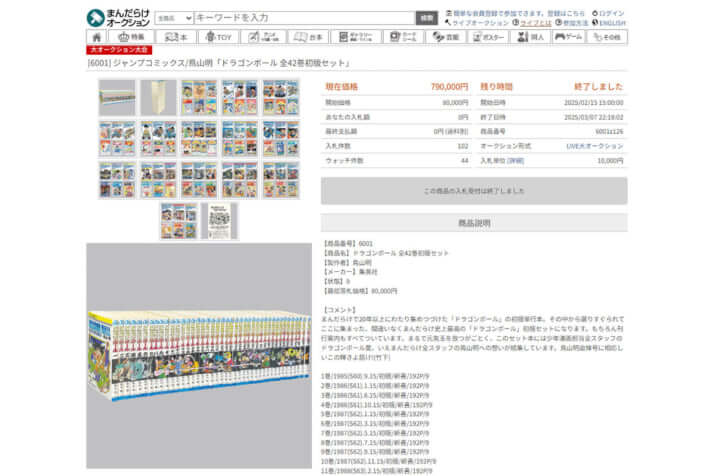Open the orange ライブとは link
Viewport: 714px width, 476px height.
click(x=536, y=23)
